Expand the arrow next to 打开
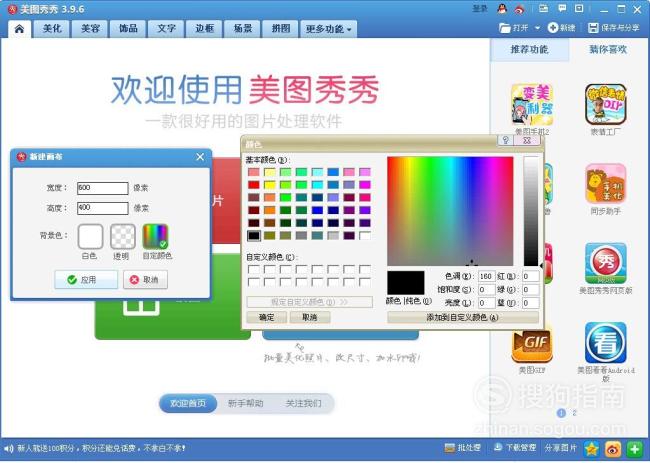This screenshot has height=463, width=650. [x=537, y=28]
